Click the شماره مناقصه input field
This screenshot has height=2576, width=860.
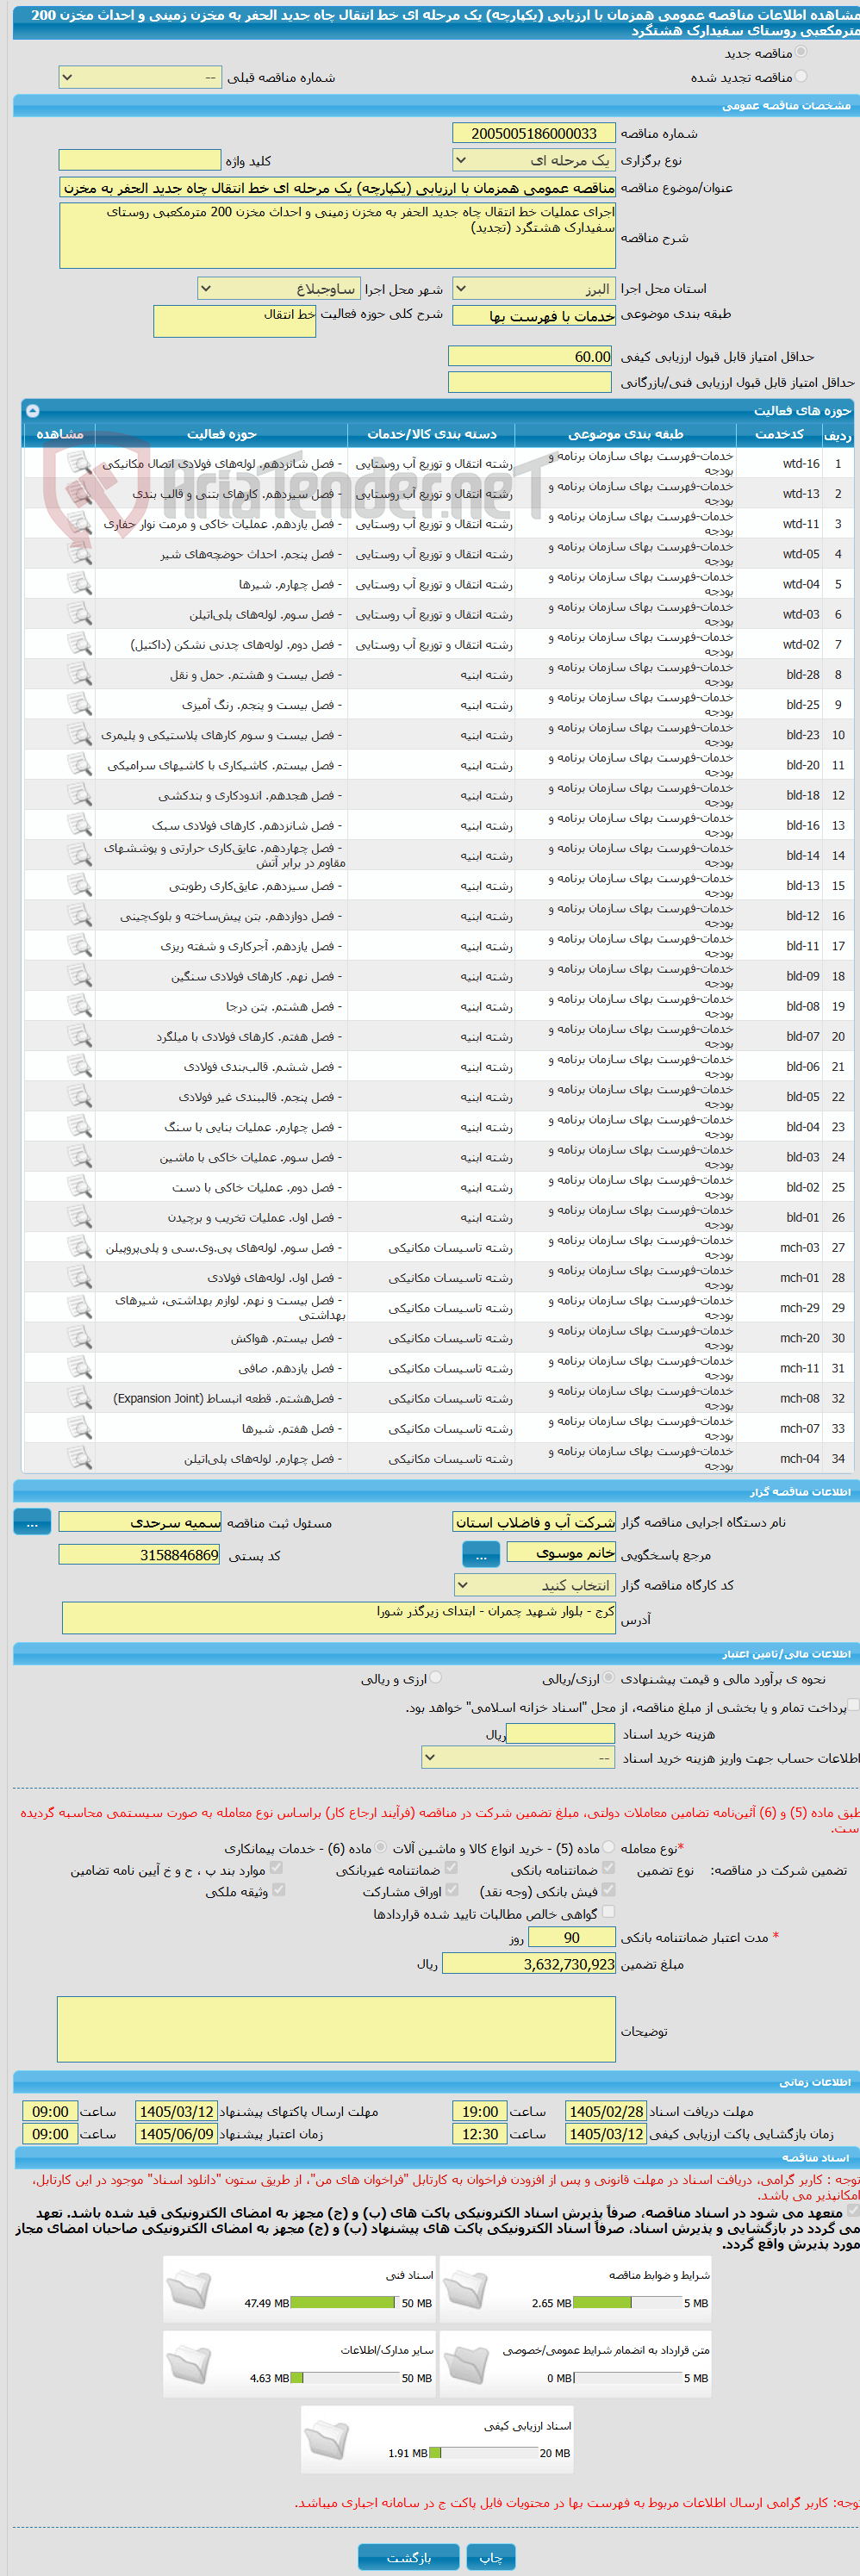click(x=534, y=133)
